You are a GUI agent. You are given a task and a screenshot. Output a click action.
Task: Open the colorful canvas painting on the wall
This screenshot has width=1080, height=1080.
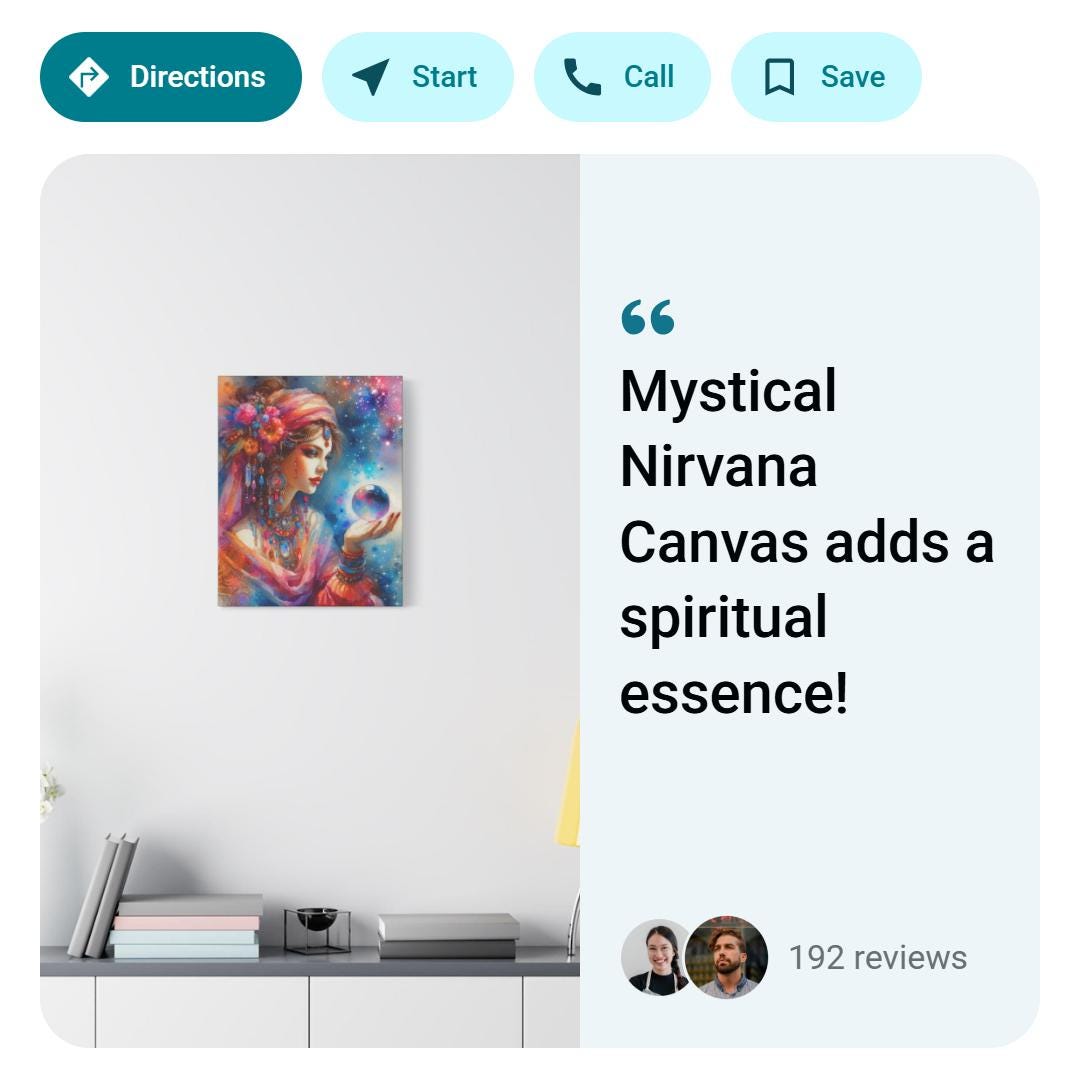point(311,491)
